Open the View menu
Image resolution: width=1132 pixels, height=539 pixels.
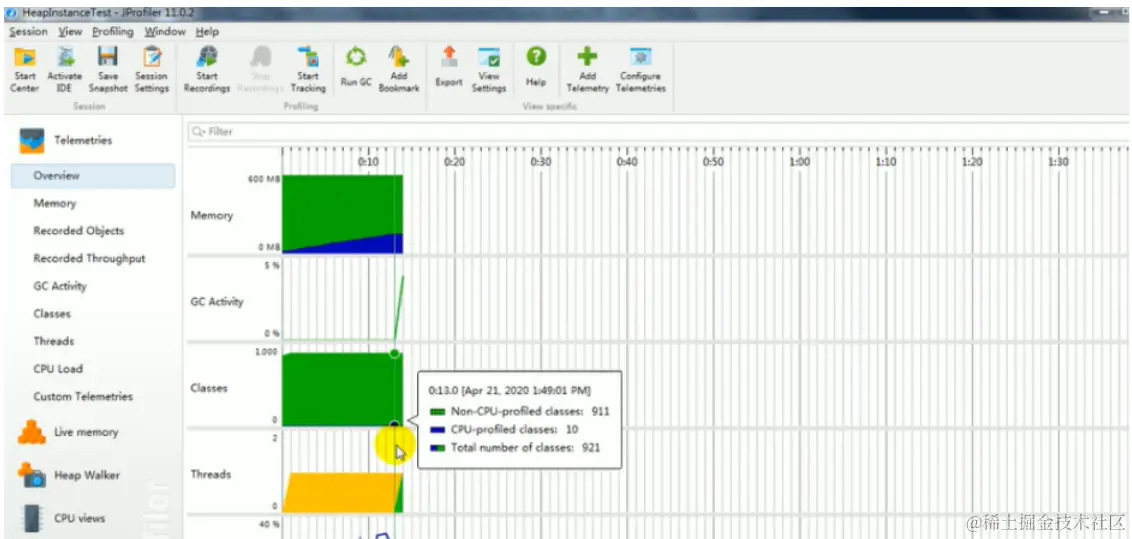(70, 32)
